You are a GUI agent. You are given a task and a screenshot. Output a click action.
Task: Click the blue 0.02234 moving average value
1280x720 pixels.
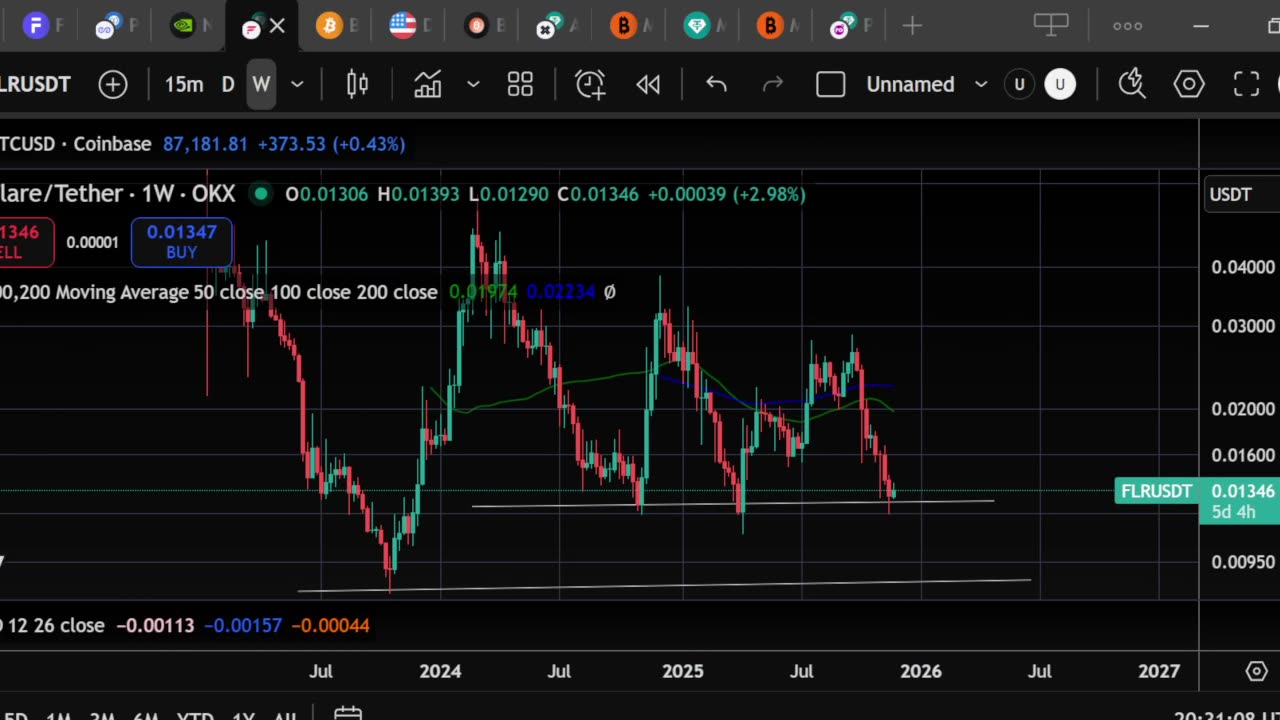(x=560, y=292)
